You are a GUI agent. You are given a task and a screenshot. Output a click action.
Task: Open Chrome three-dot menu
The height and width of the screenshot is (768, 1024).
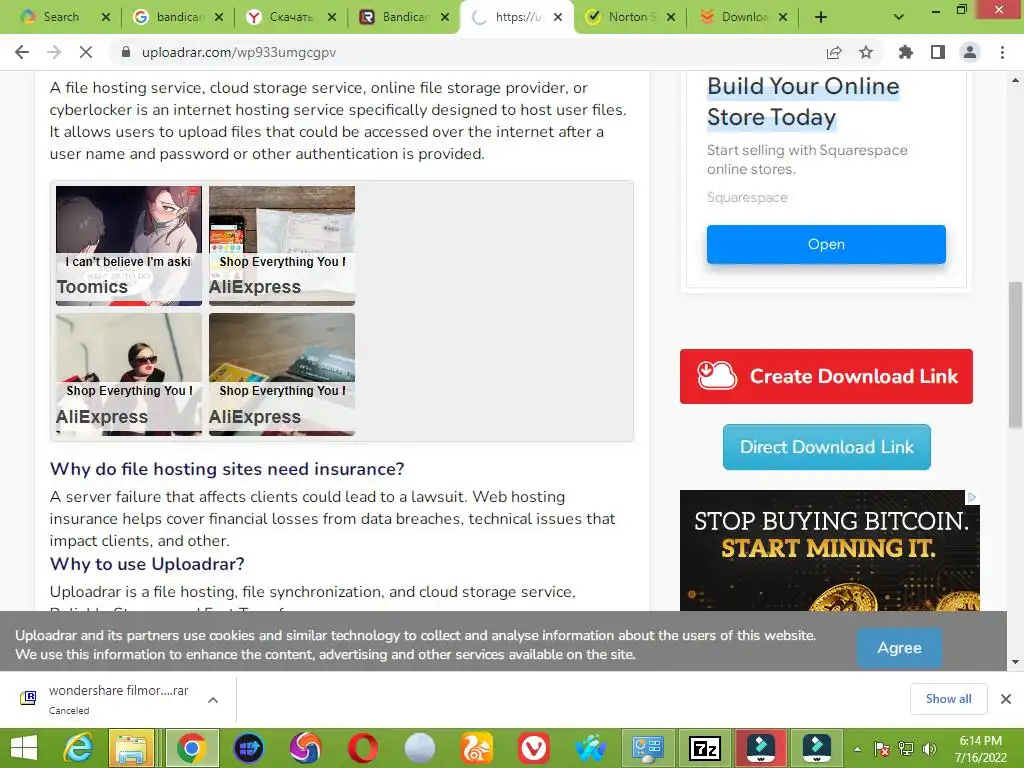pos(1002,52)
